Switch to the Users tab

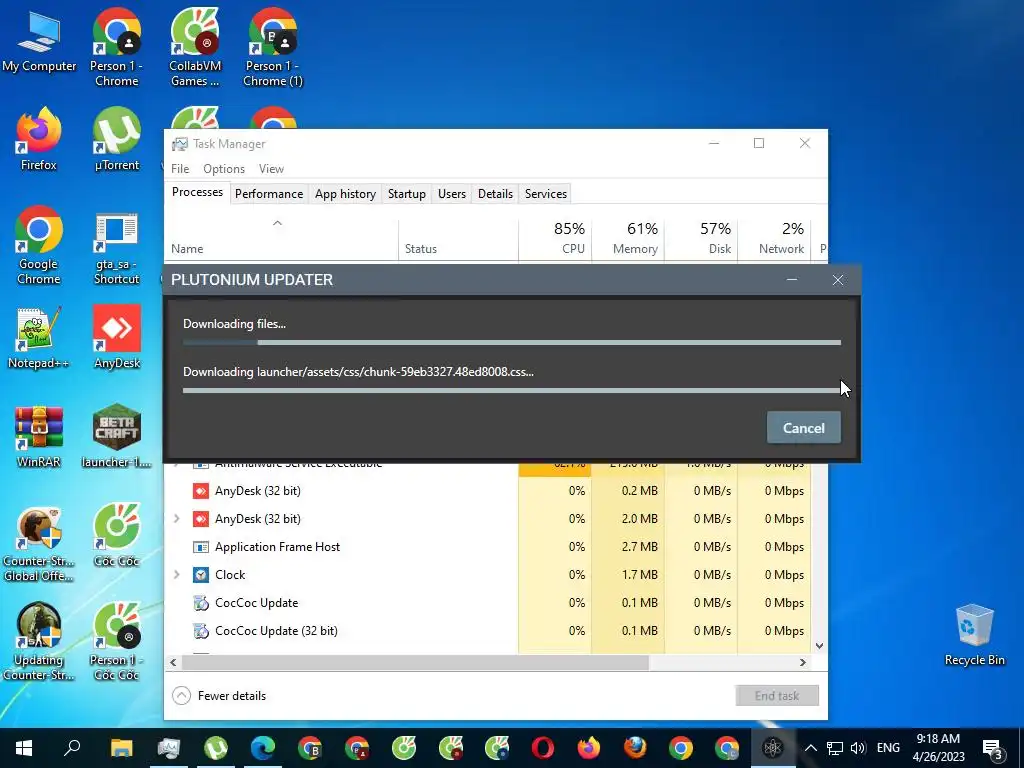[x=452, y=194]
